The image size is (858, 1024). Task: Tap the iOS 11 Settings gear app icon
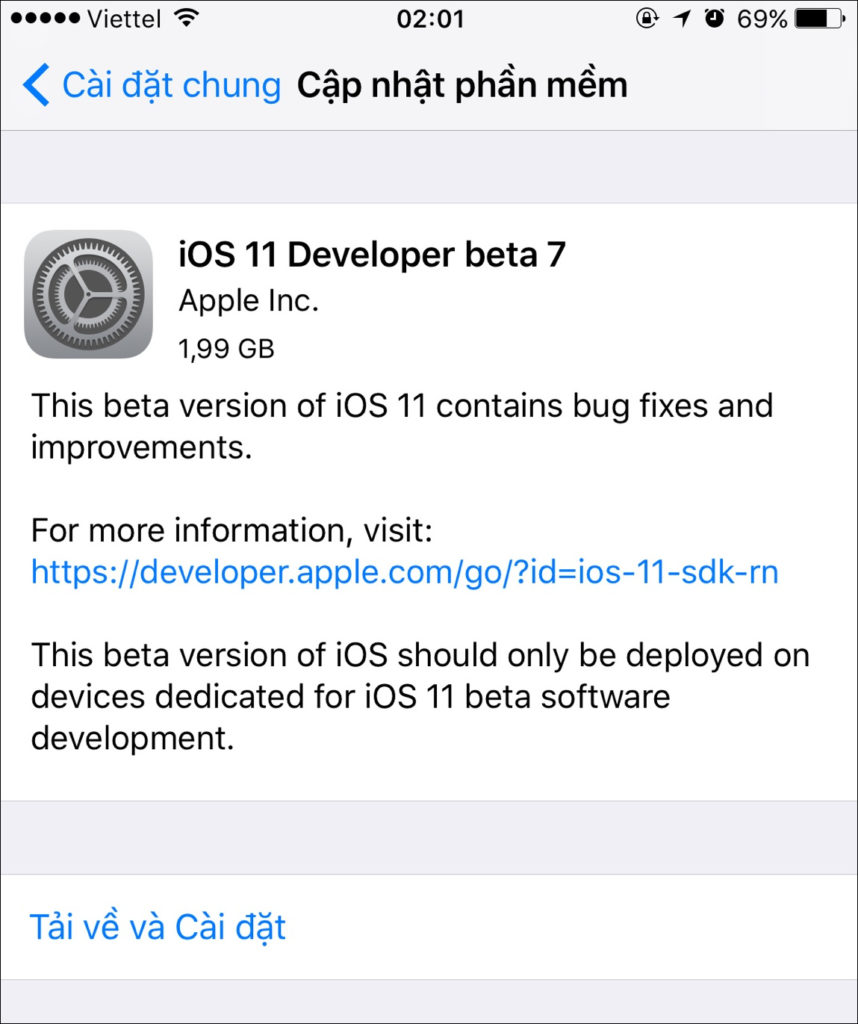tap(89, 295)
